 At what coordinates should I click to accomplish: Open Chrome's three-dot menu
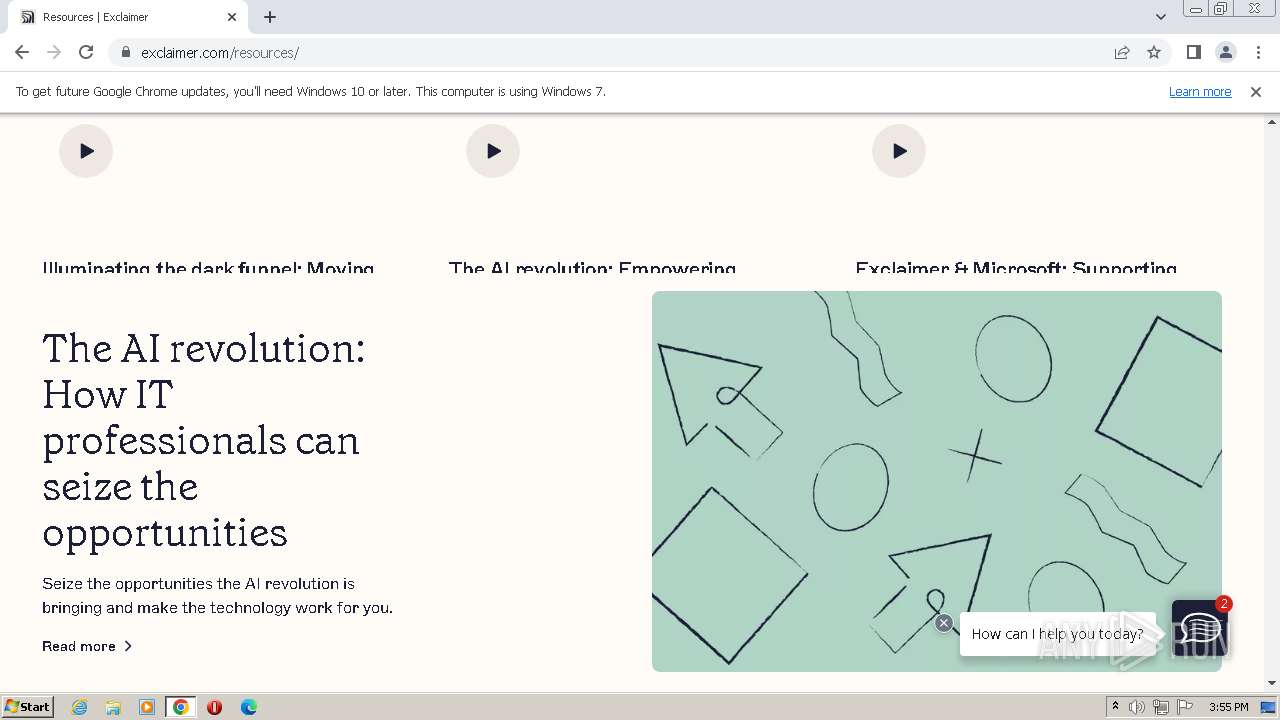tap(1257, 52)
